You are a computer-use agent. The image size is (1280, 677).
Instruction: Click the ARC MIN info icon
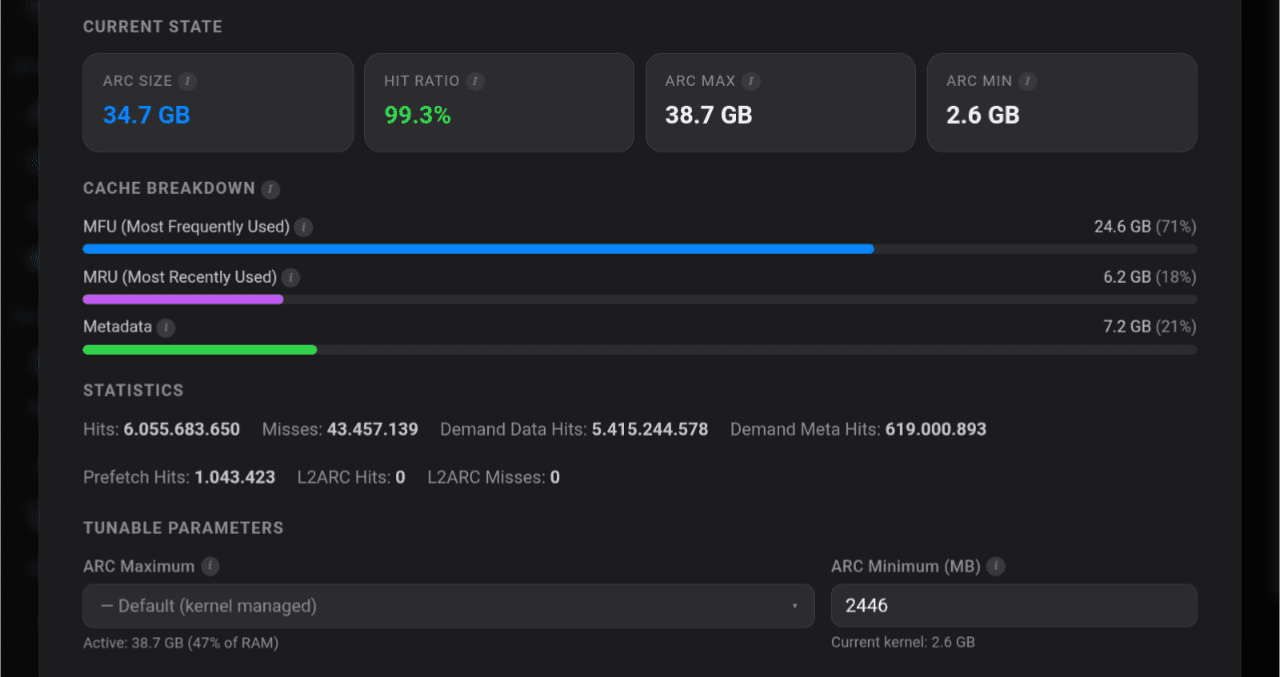pyautogui.click(x=1028, y=81)
